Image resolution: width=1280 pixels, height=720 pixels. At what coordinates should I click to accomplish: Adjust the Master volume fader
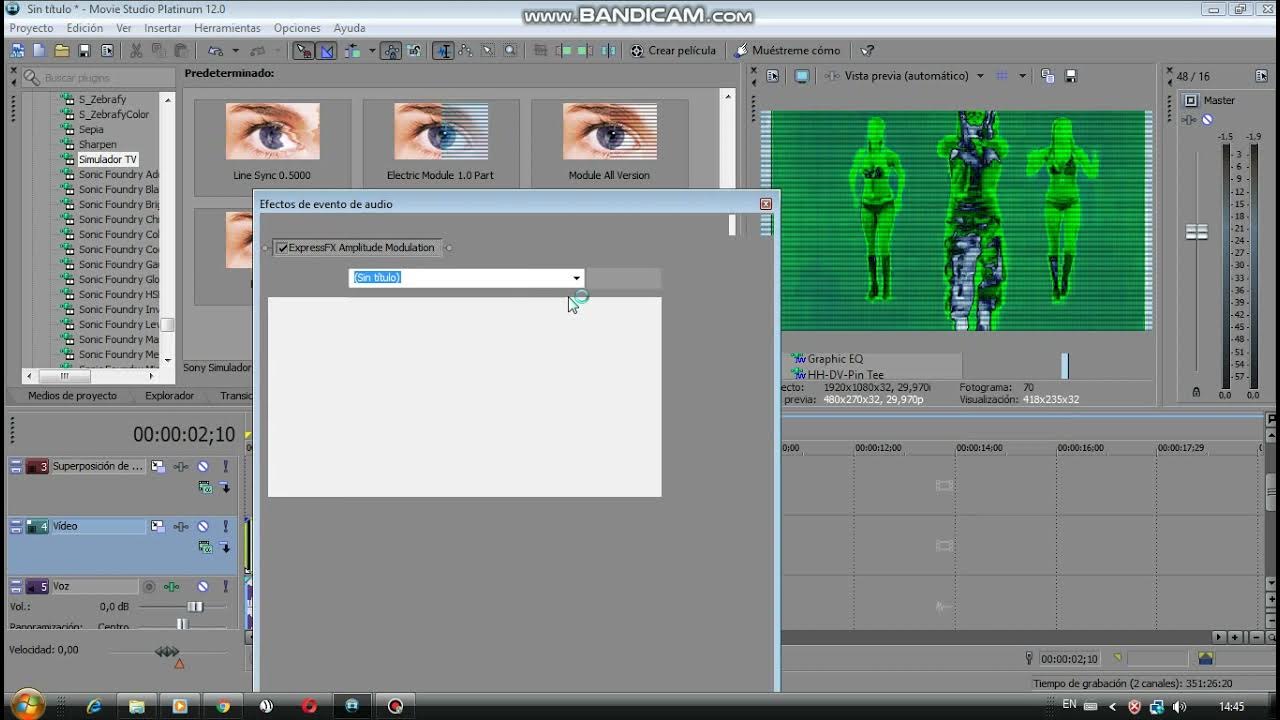1196,232
